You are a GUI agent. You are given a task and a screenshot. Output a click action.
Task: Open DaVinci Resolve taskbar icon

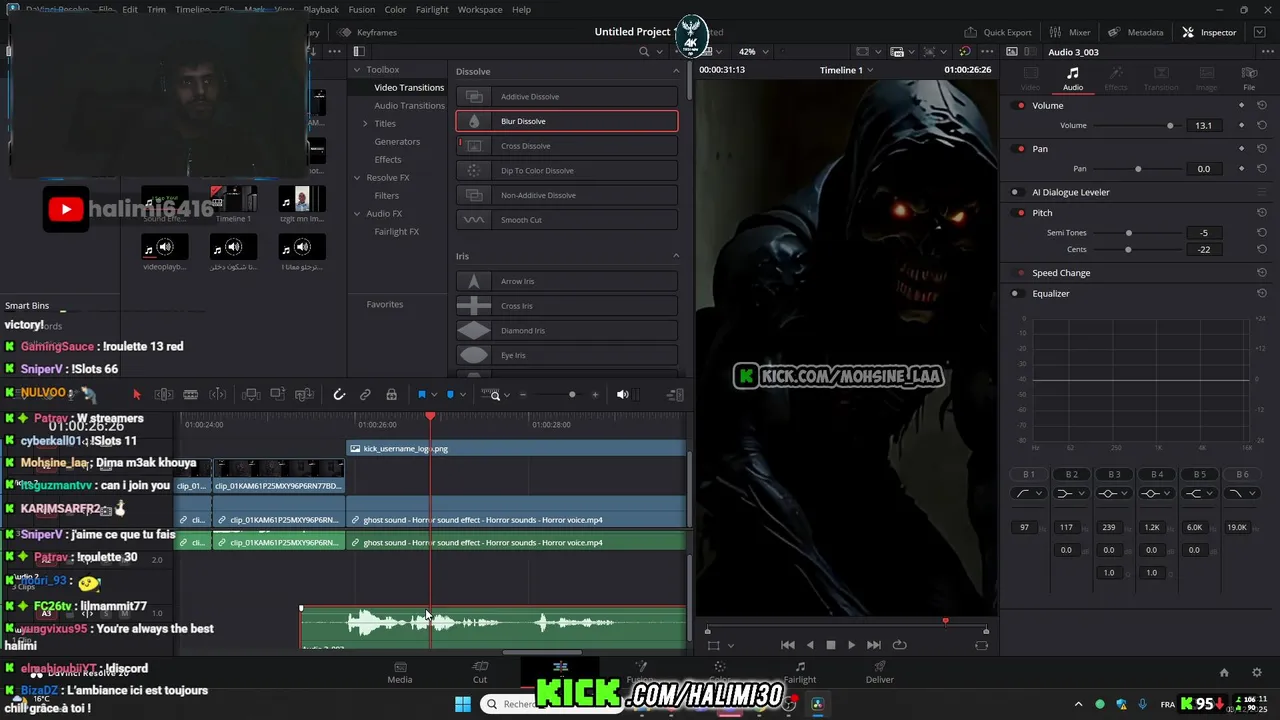[x=817, y=704]
